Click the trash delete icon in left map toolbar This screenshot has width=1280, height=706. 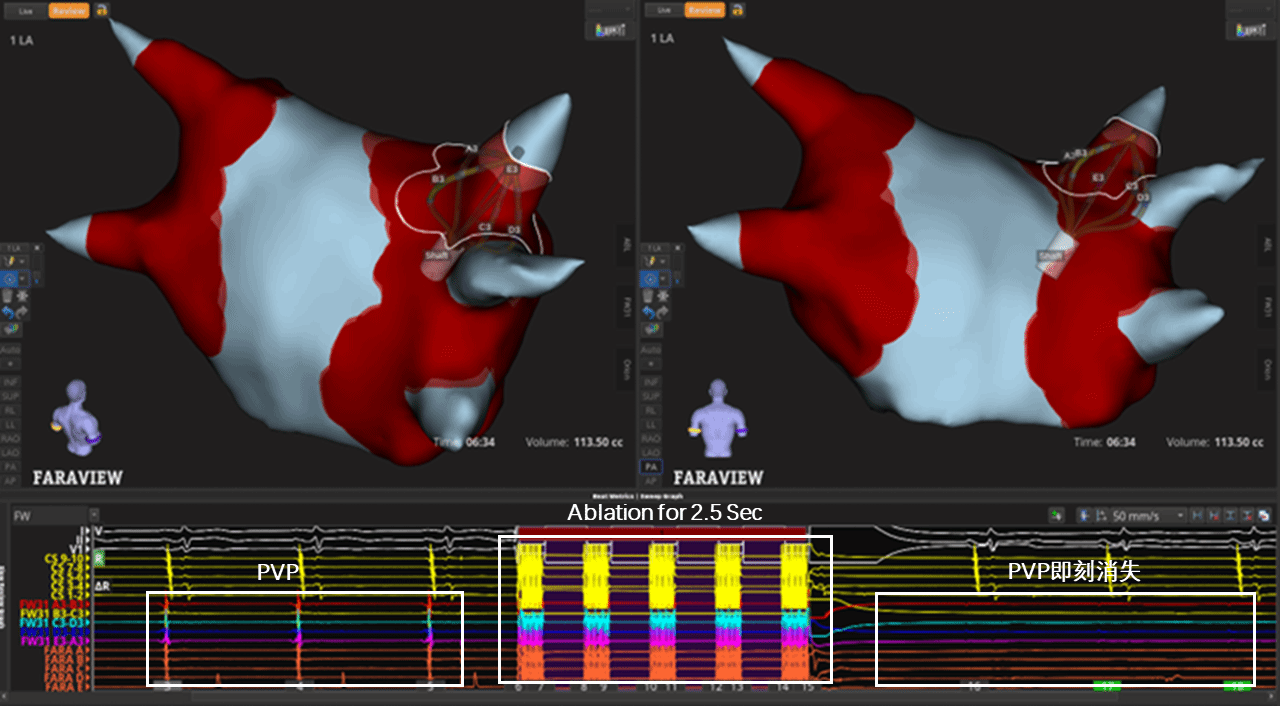click(7, 295)
